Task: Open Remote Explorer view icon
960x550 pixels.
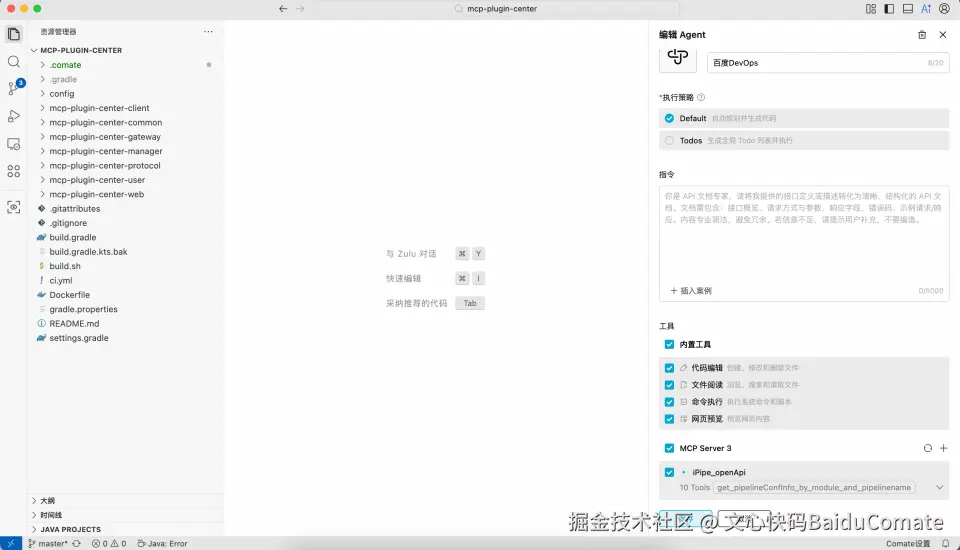Action: [13, 144]
